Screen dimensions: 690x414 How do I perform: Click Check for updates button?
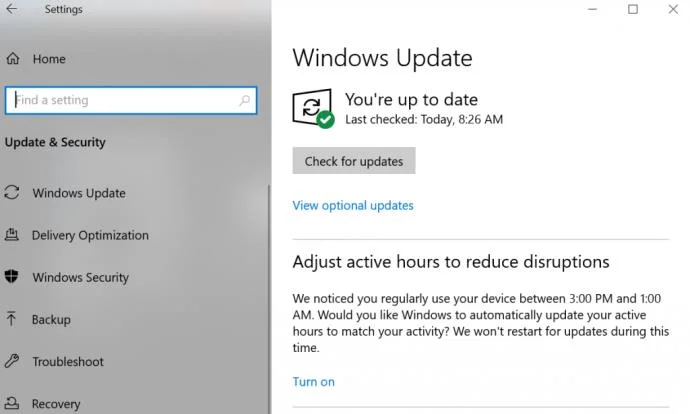click(x=354, y=161)
